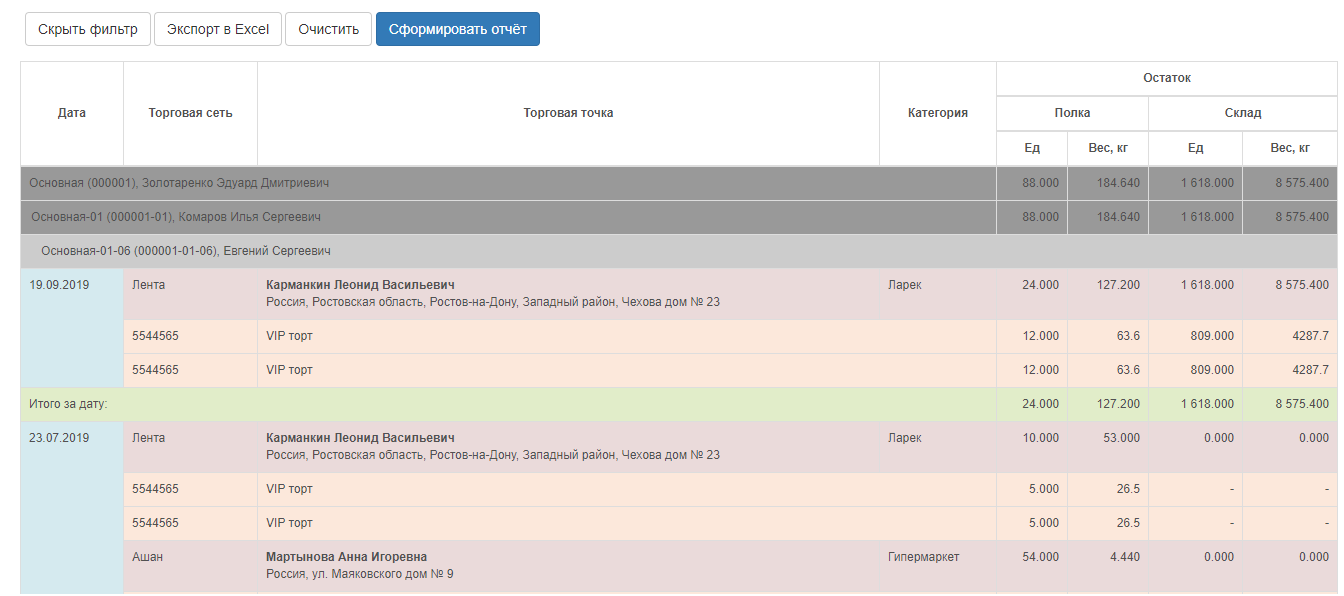Viewport: 1344px width, 596px height.
Task: Click the "Торговая точка" column header
Action: tap(568, 113)
